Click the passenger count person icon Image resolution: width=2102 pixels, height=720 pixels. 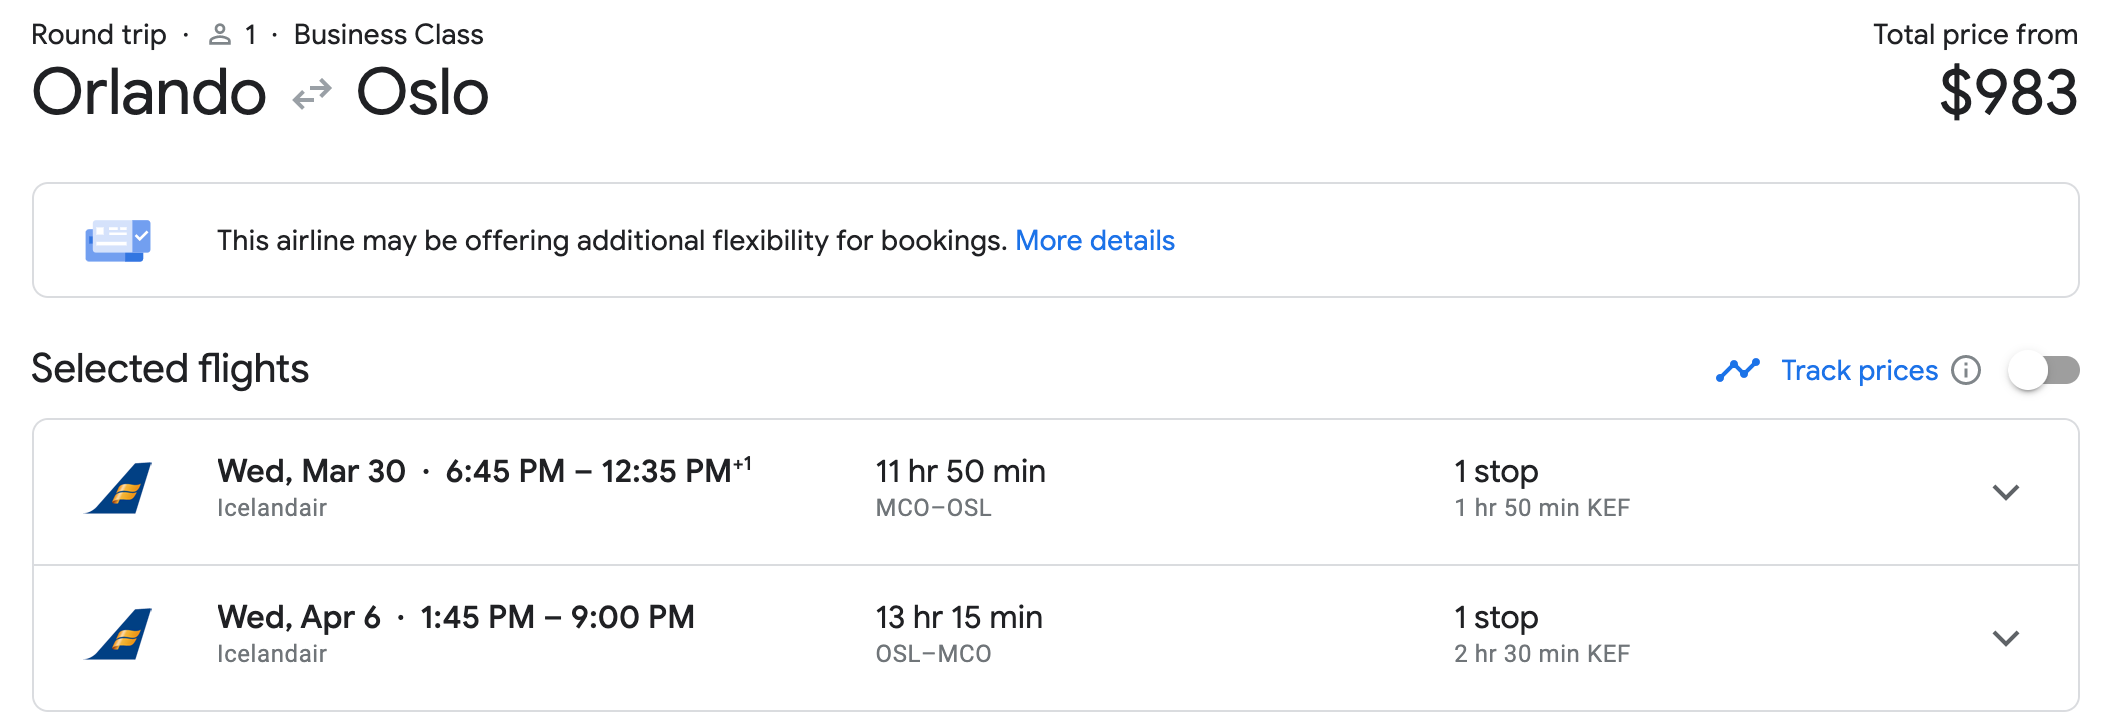click(220, 35)
